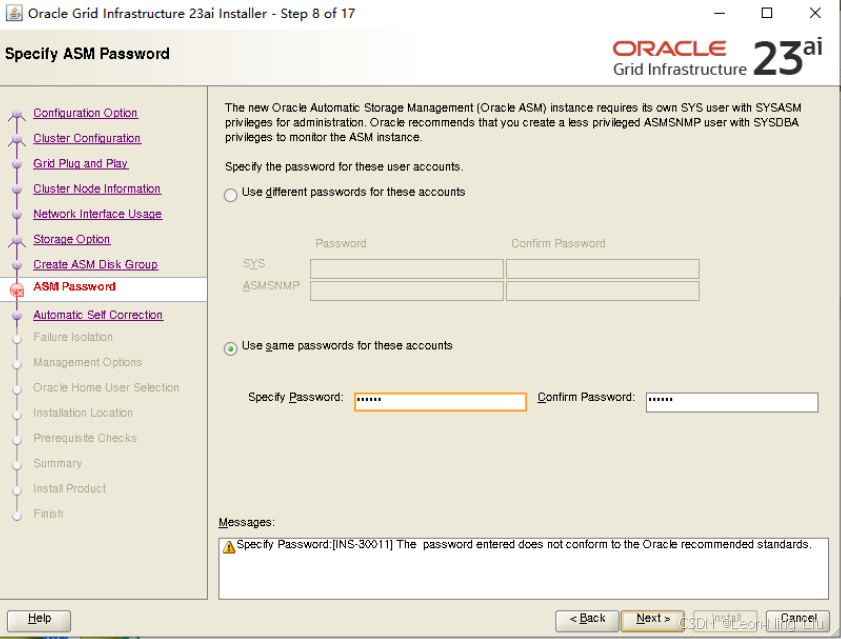Image resolution: width=841 pixels, height=639 pixels.
Task: Go to Automatic Self Correction step
Action: click(98, 315)
